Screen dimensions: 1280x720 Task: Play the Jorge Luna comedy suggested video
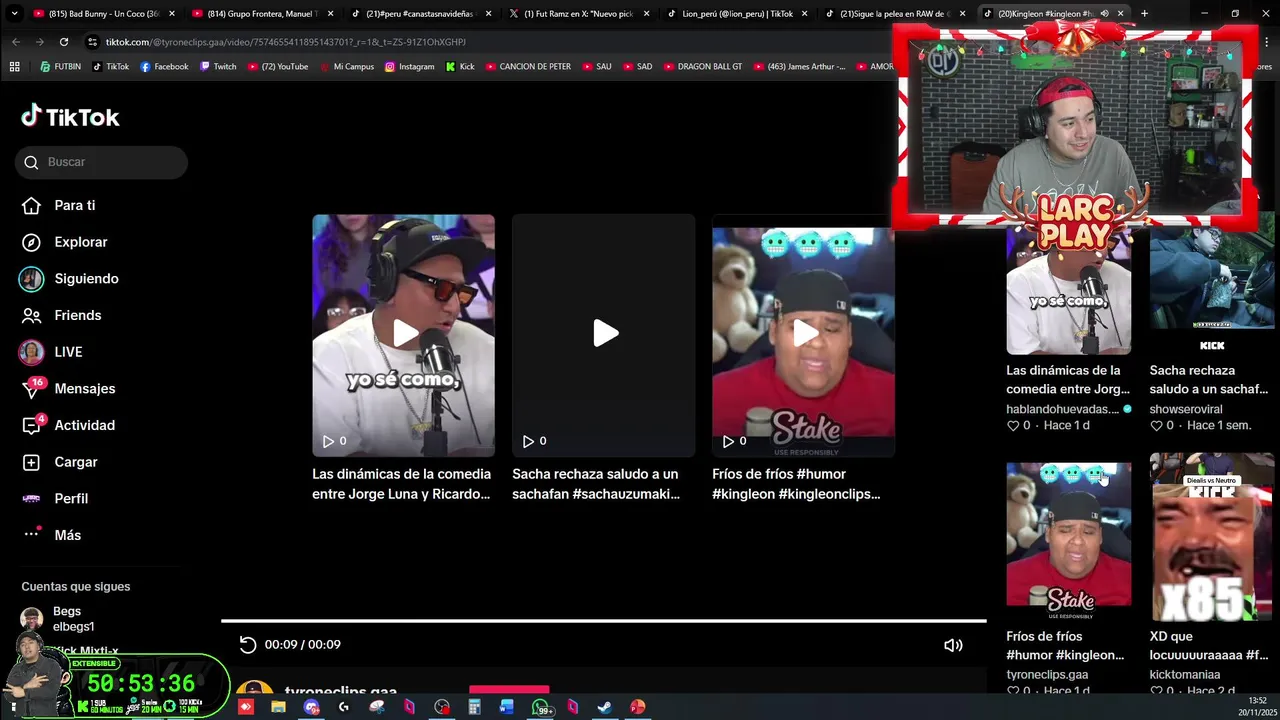click(403, 335)
